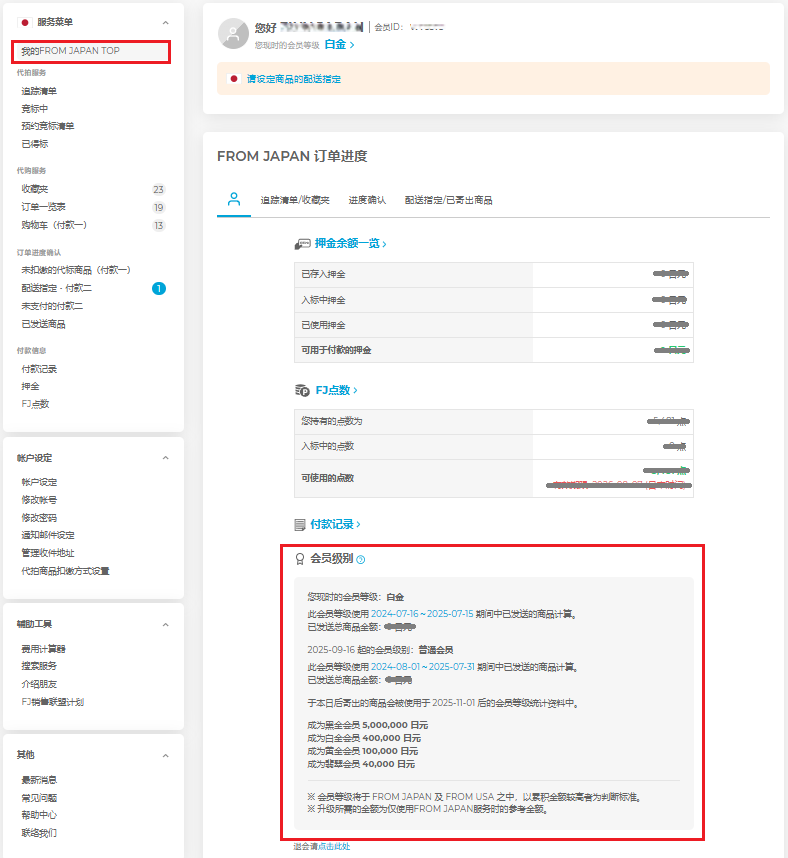Collapse the 服务菜单 section
This screenshot has height=858, width=788.
(x=165, y=22)
